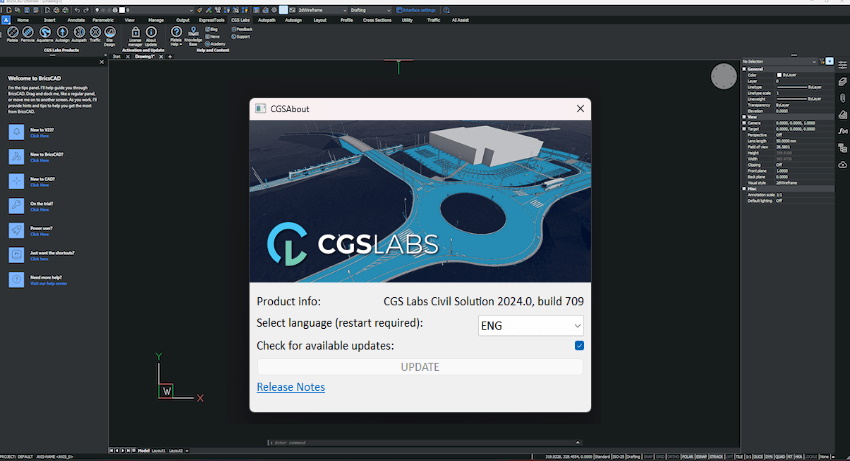Open the Blog link in ribbon

(212, 29)
